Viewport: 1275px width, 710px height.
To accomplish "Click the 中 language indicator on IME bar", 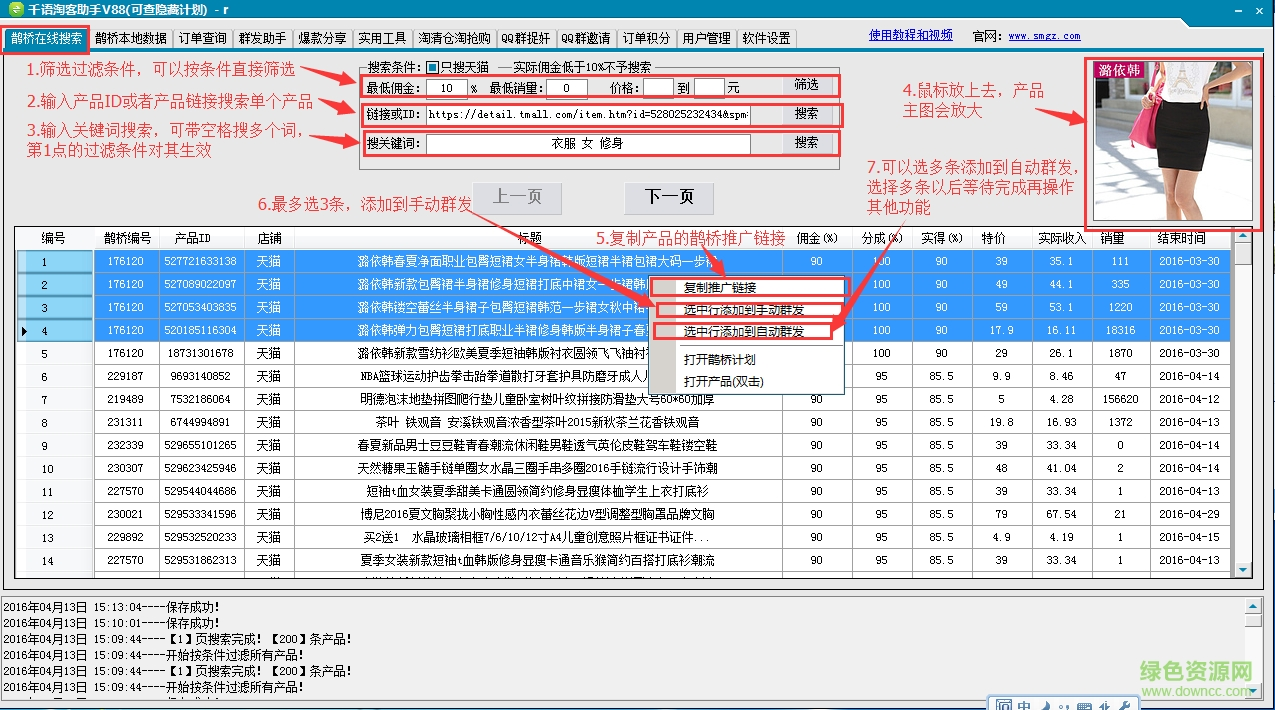I will pos(1024,705).
